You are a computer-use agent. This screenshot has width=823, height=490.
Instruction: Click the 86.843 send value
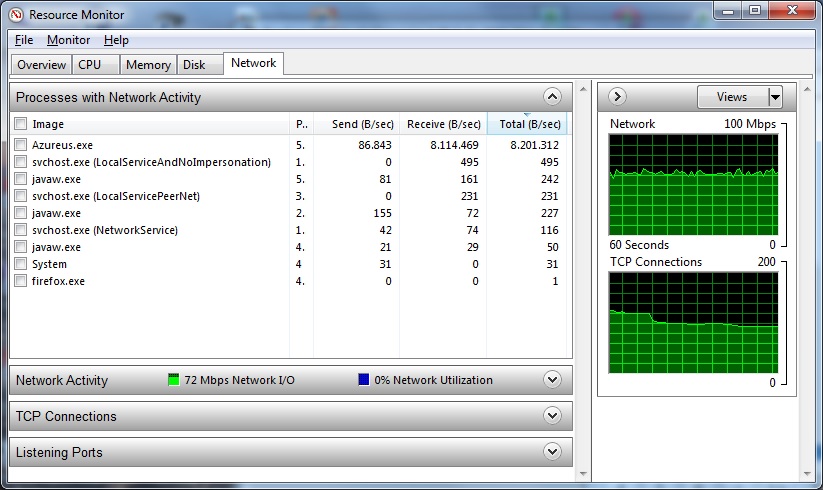pyautogui.click(x=375, y=145)
